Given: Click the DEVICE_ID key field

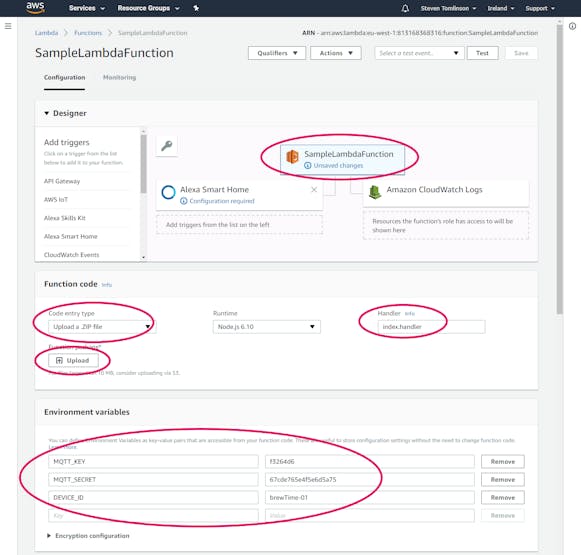Looking at the screenshot, I should [x=153, y=498].
